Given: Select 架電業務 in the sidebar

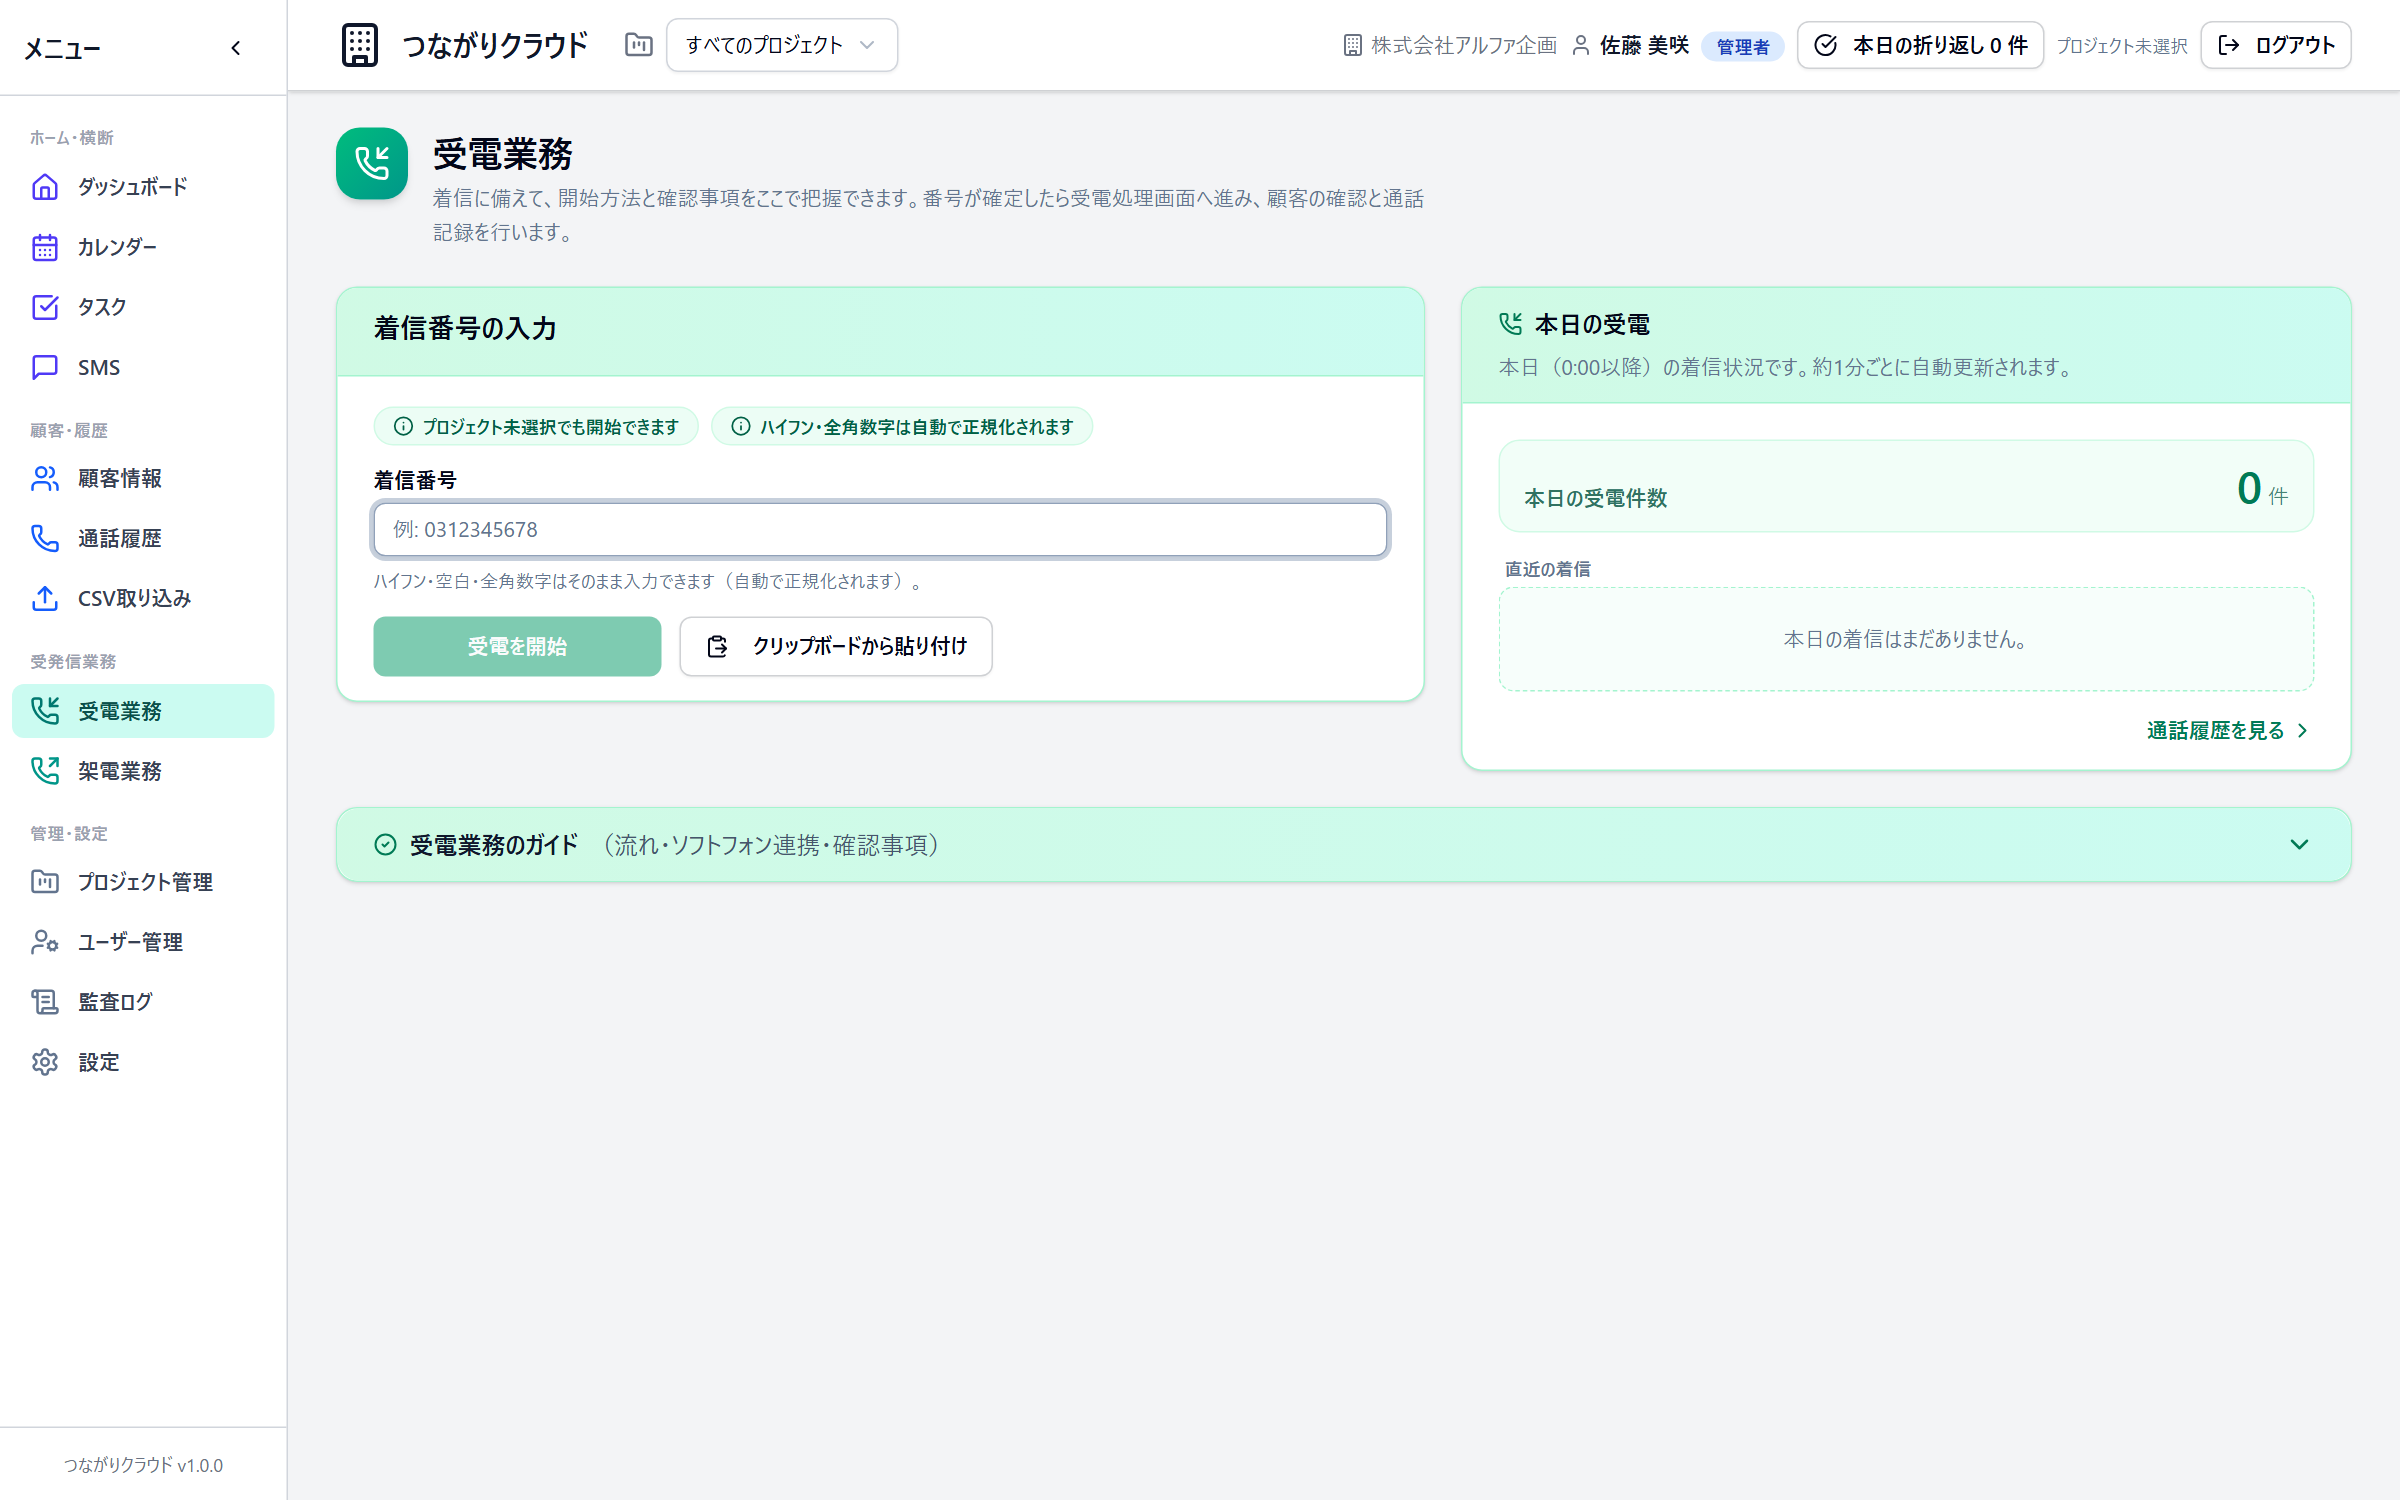Looking at the screenshot, I should pos(143,771).
